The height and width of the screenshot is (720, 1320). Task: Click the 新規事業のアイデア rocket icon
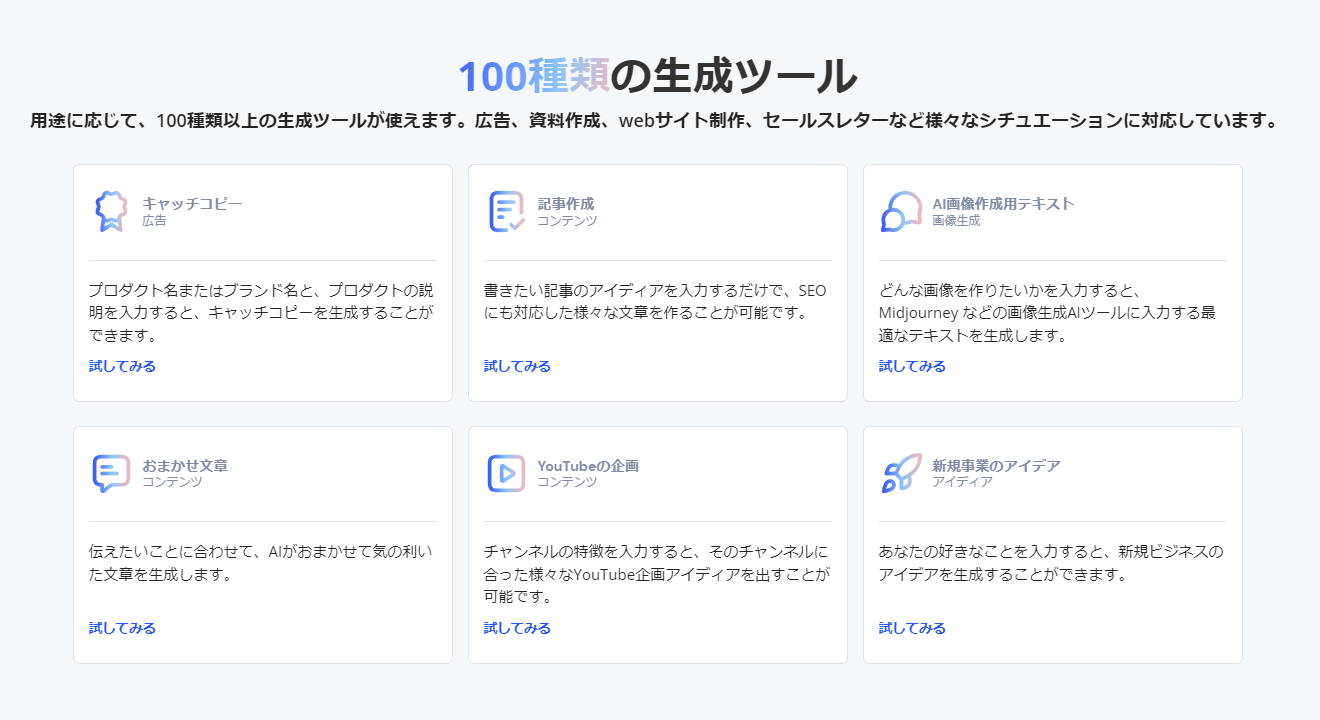tap(901, 473)
